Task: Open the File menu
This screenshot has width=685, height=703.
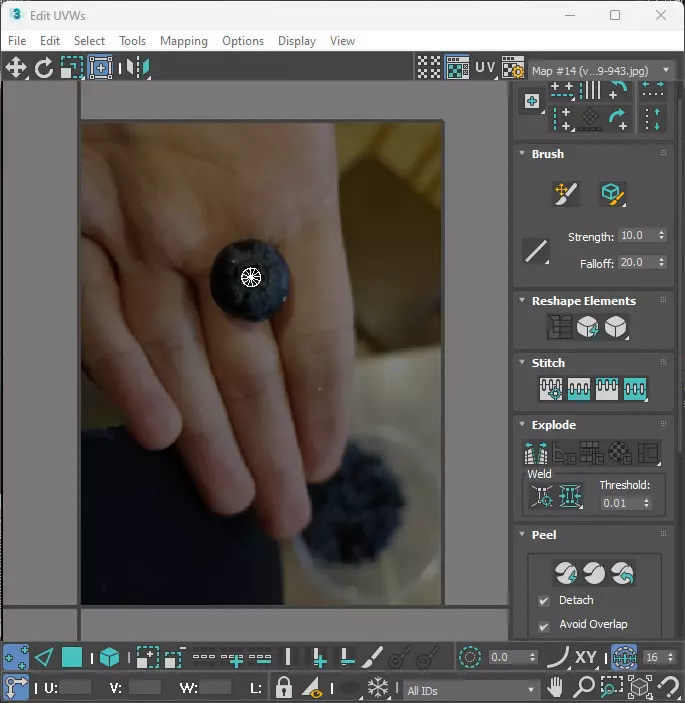Action: click(x=17, y=41)
